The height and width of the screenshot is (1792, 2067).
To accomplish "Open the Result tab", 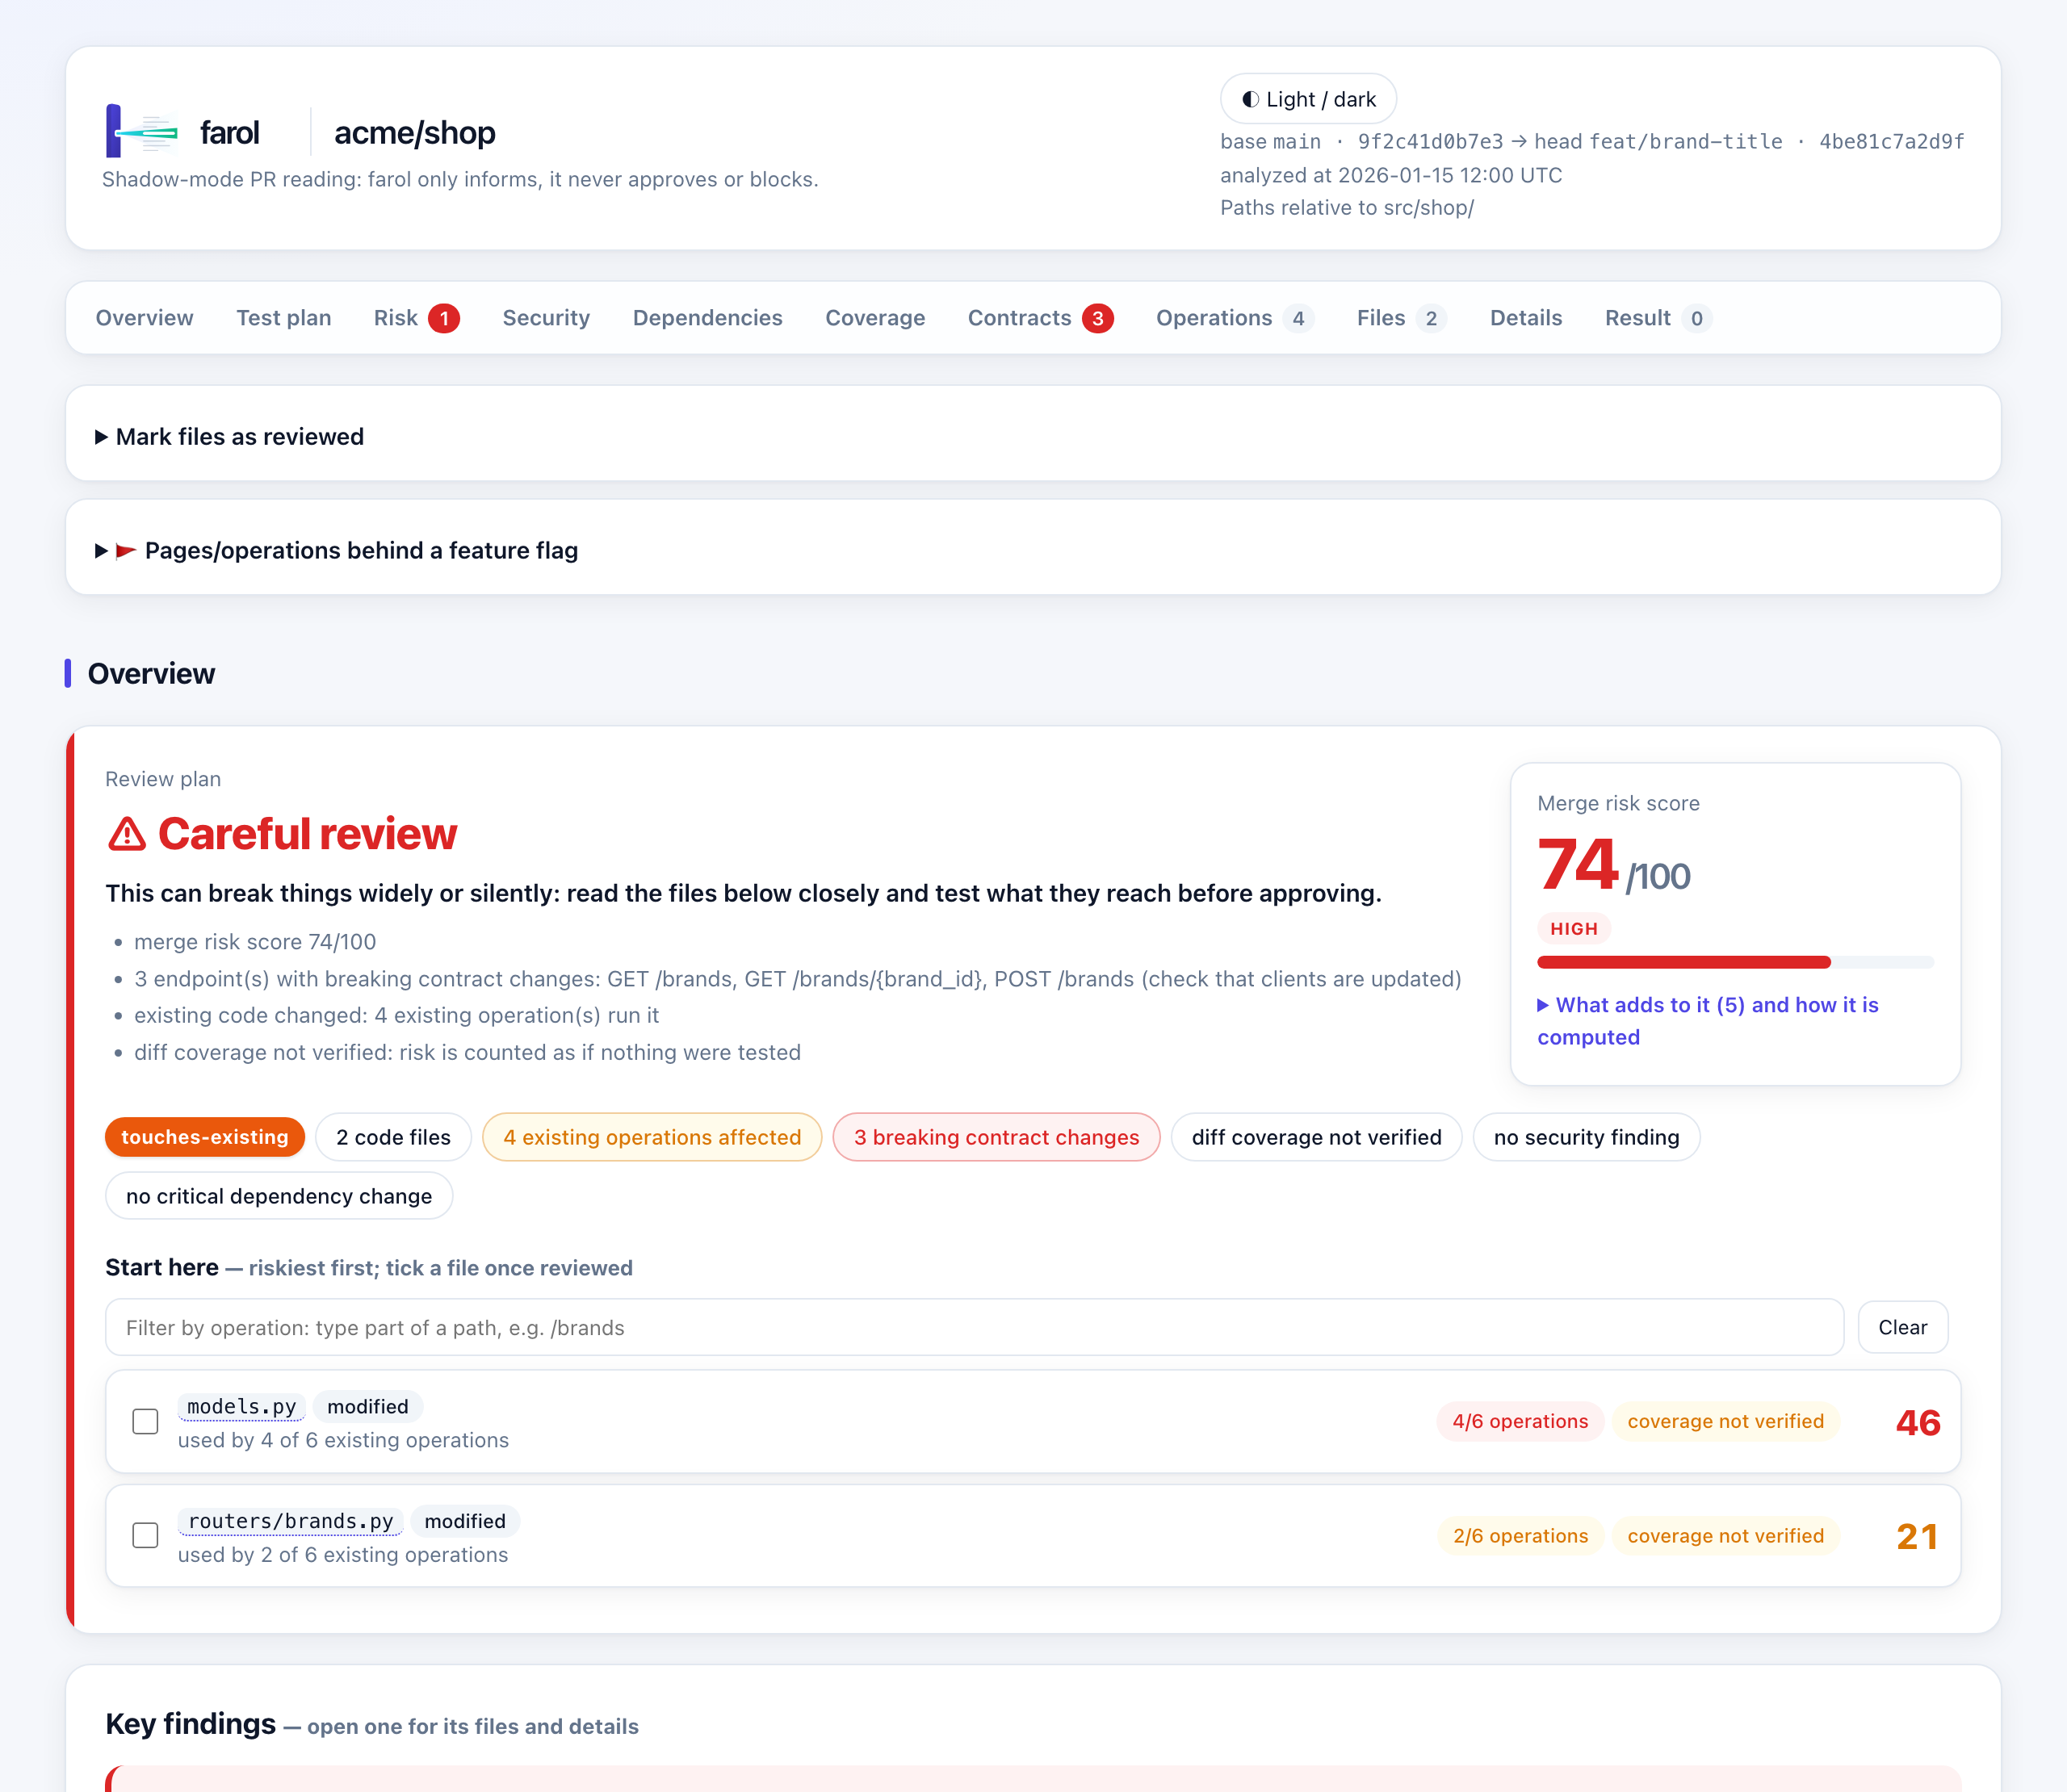I will click(1658, 318).
